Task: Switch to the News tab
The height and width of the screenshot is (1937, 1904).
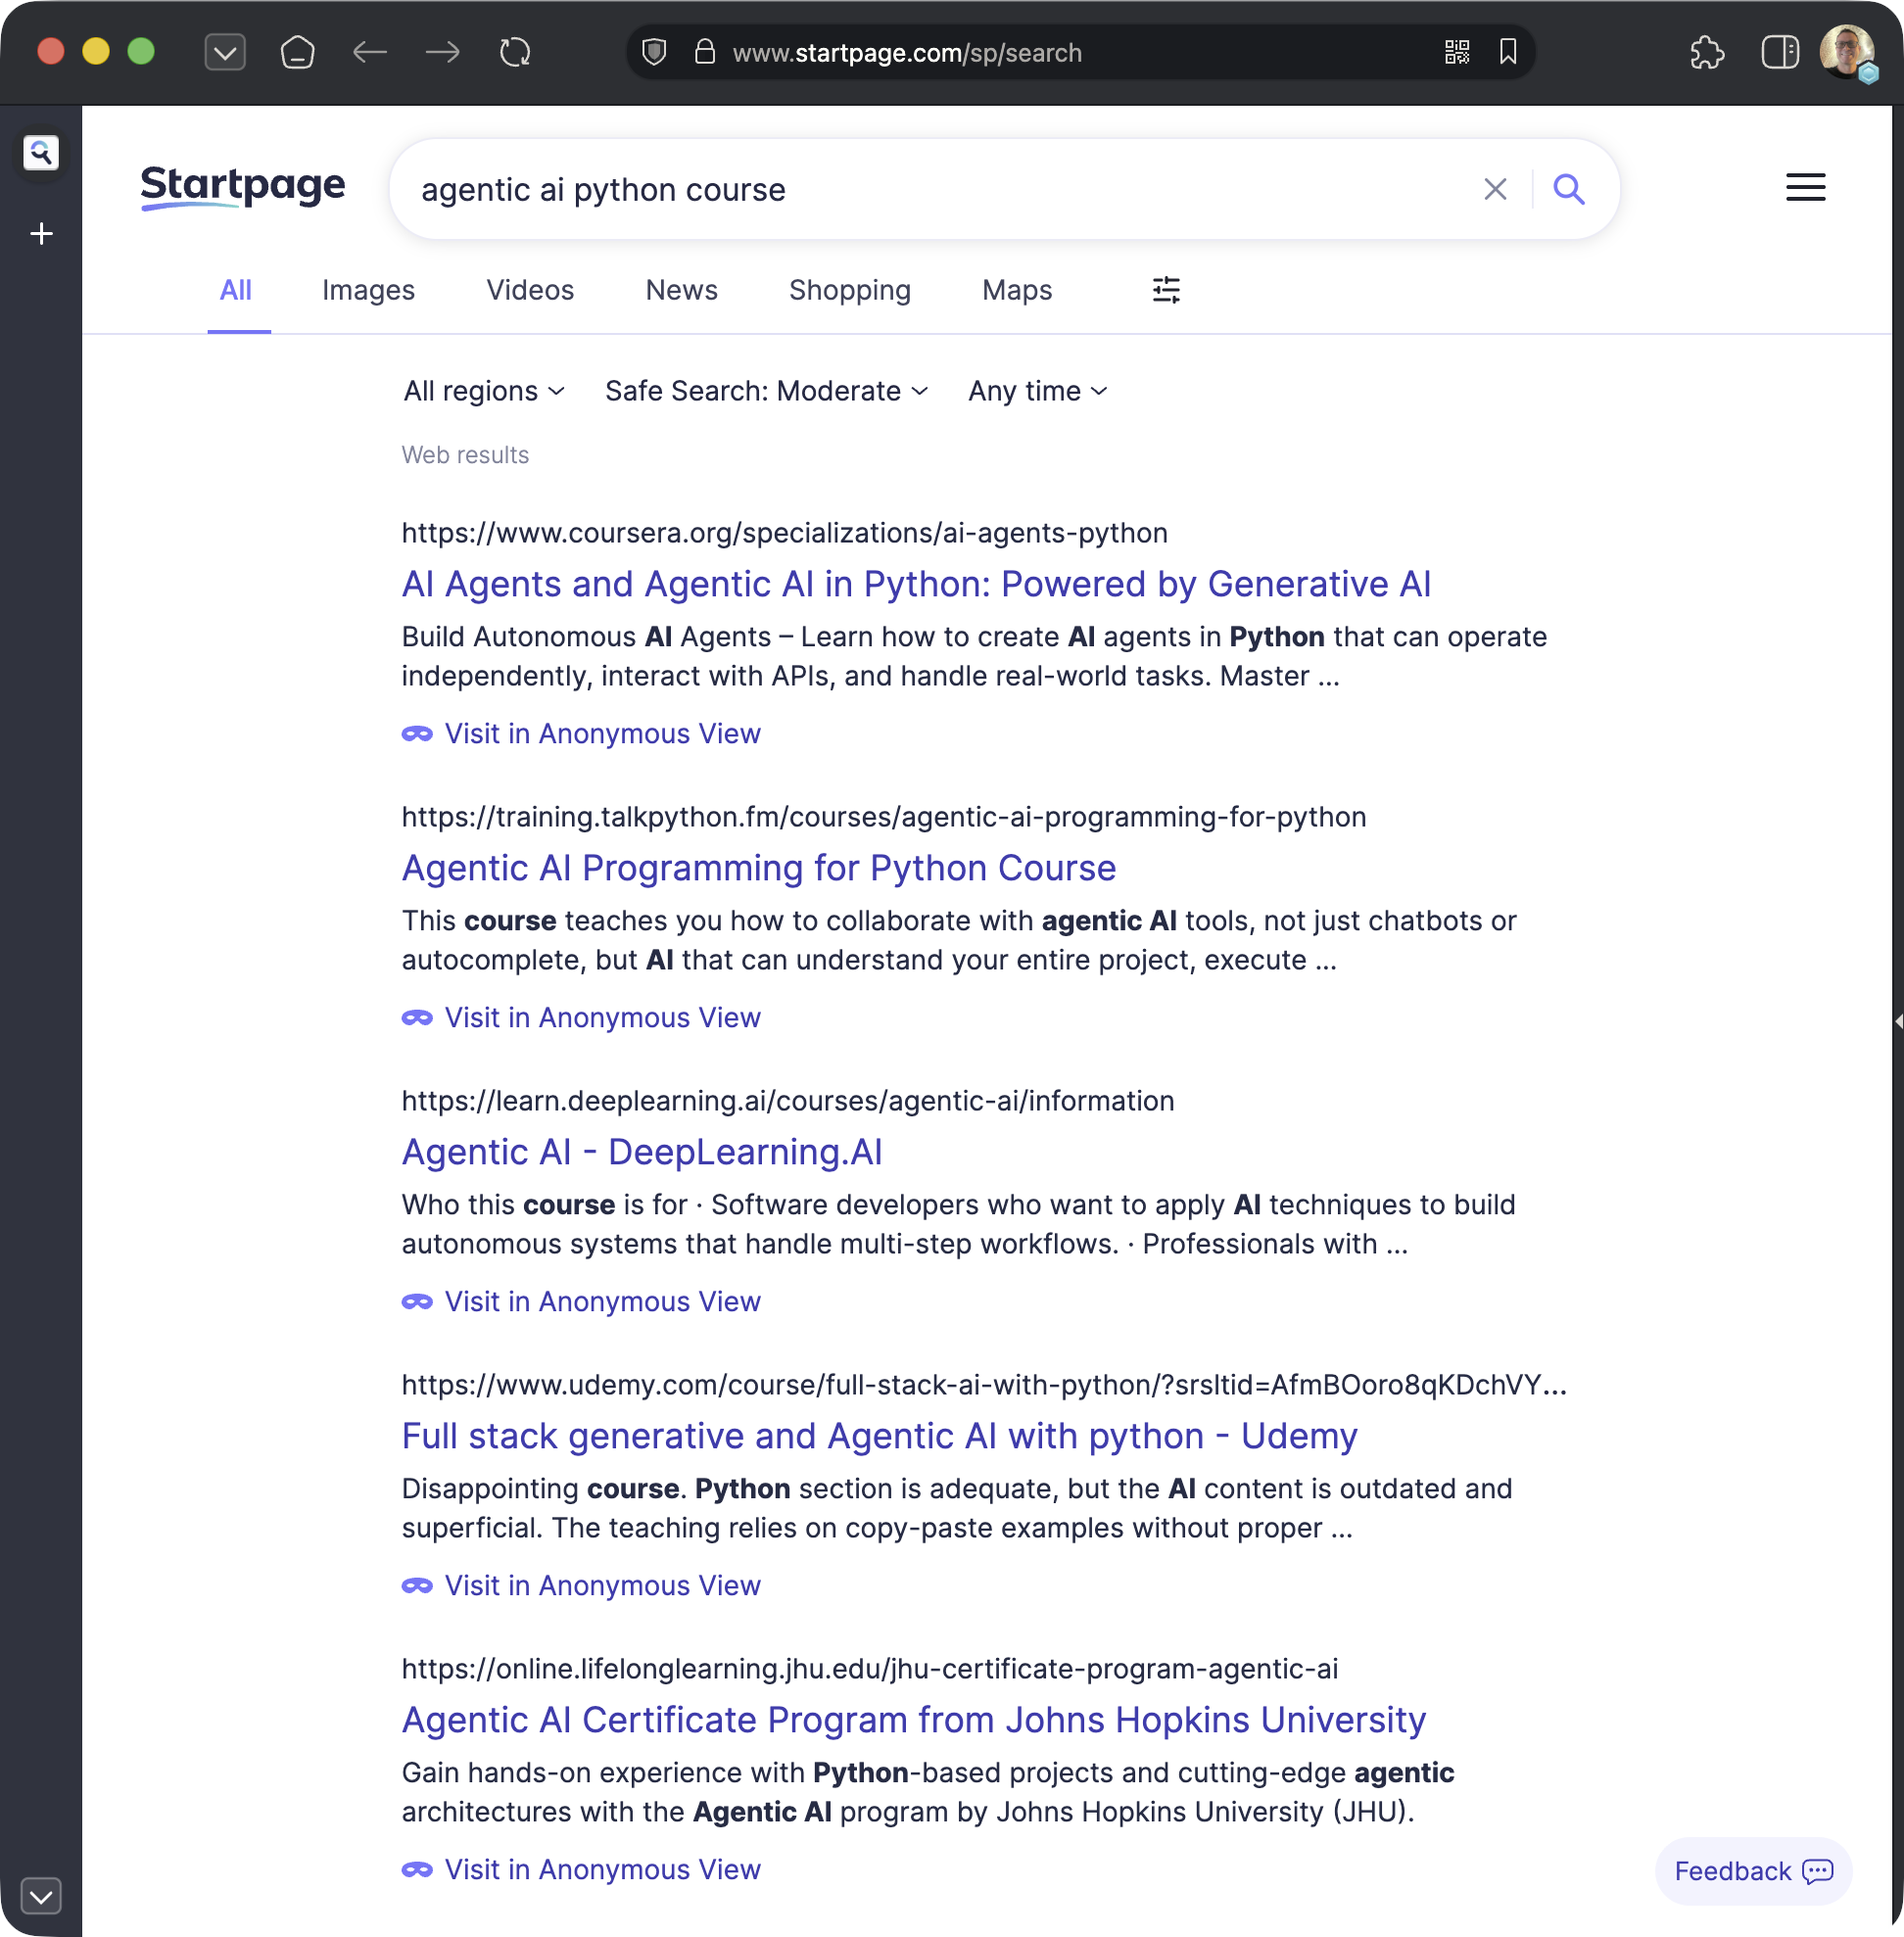Action: click(x=681, y=290)
